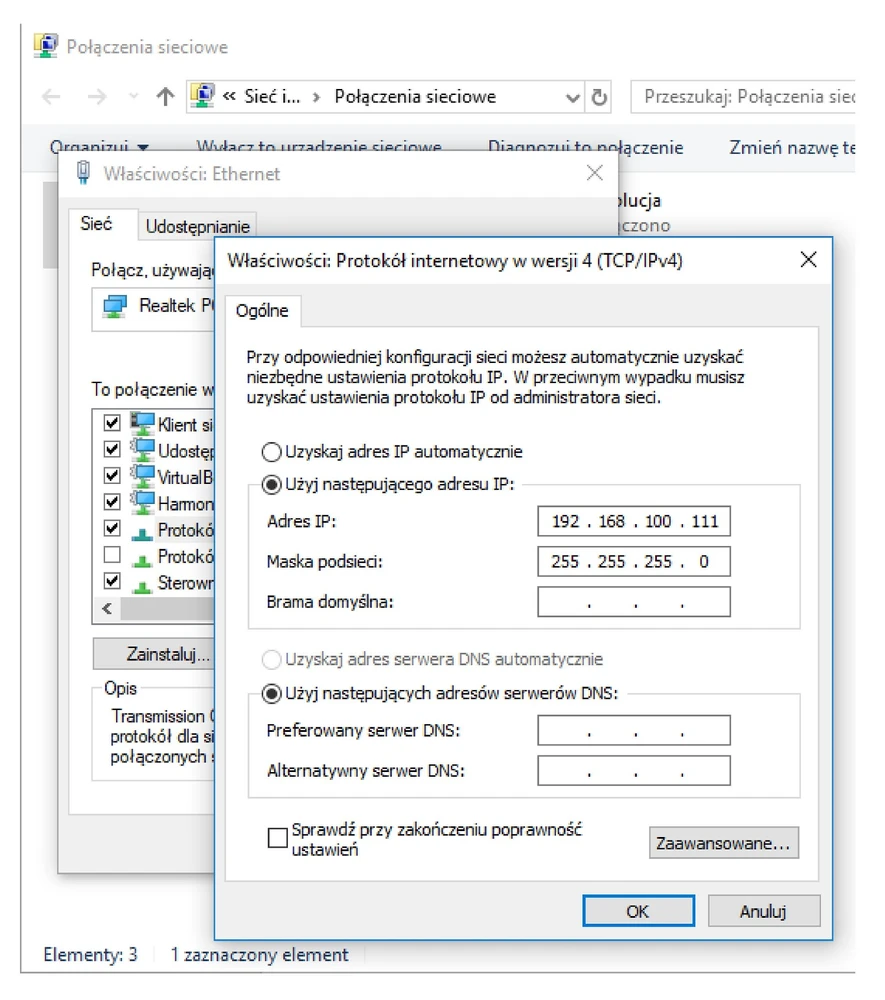
Task: Click the Zaawansowane... button
Action: click(724, 843)
